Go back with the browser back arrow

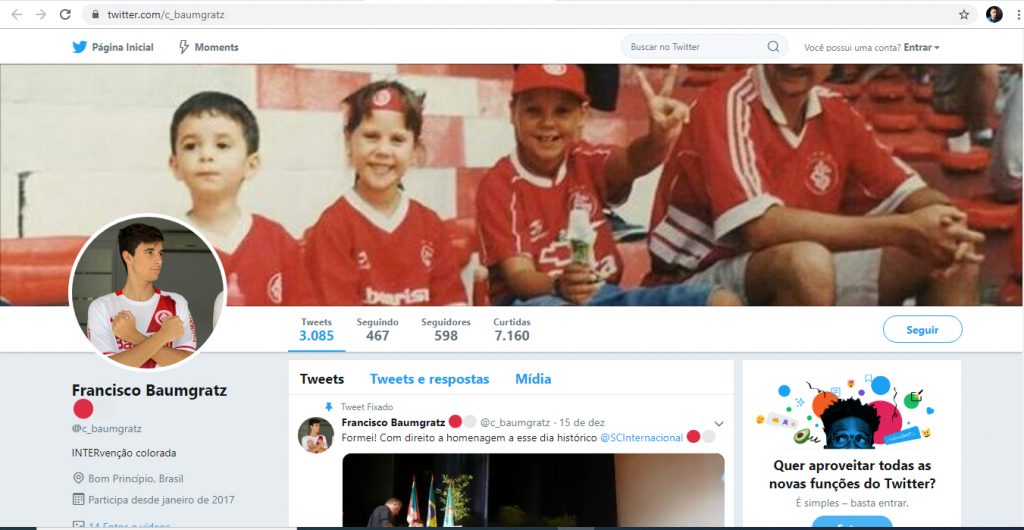pyautogui.click(x=16, y=14)
